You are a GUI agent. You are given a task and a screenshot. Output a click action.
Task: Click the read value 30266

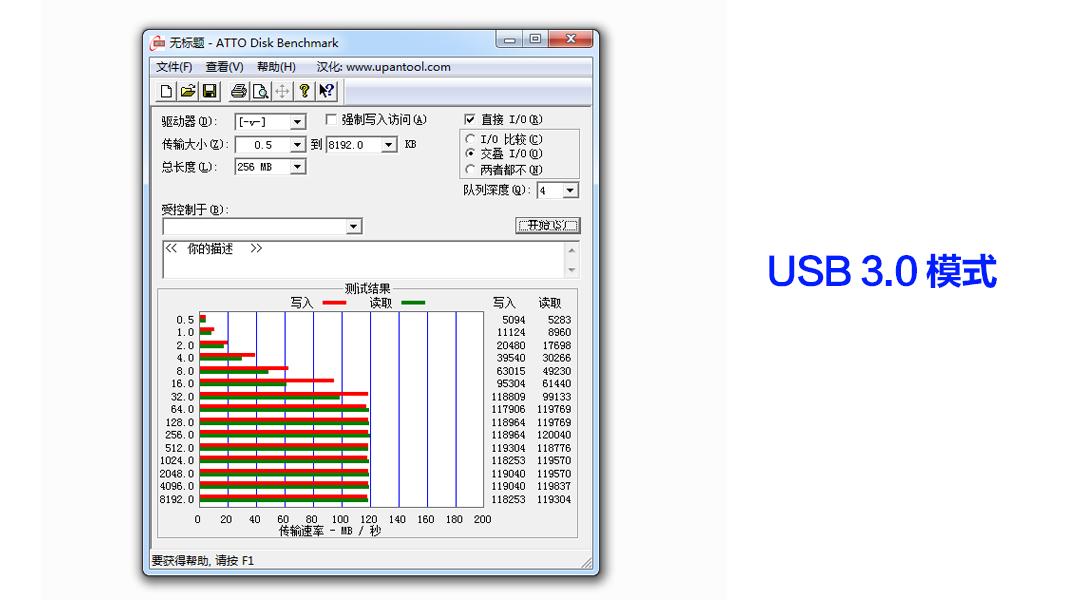click(557, 358)
